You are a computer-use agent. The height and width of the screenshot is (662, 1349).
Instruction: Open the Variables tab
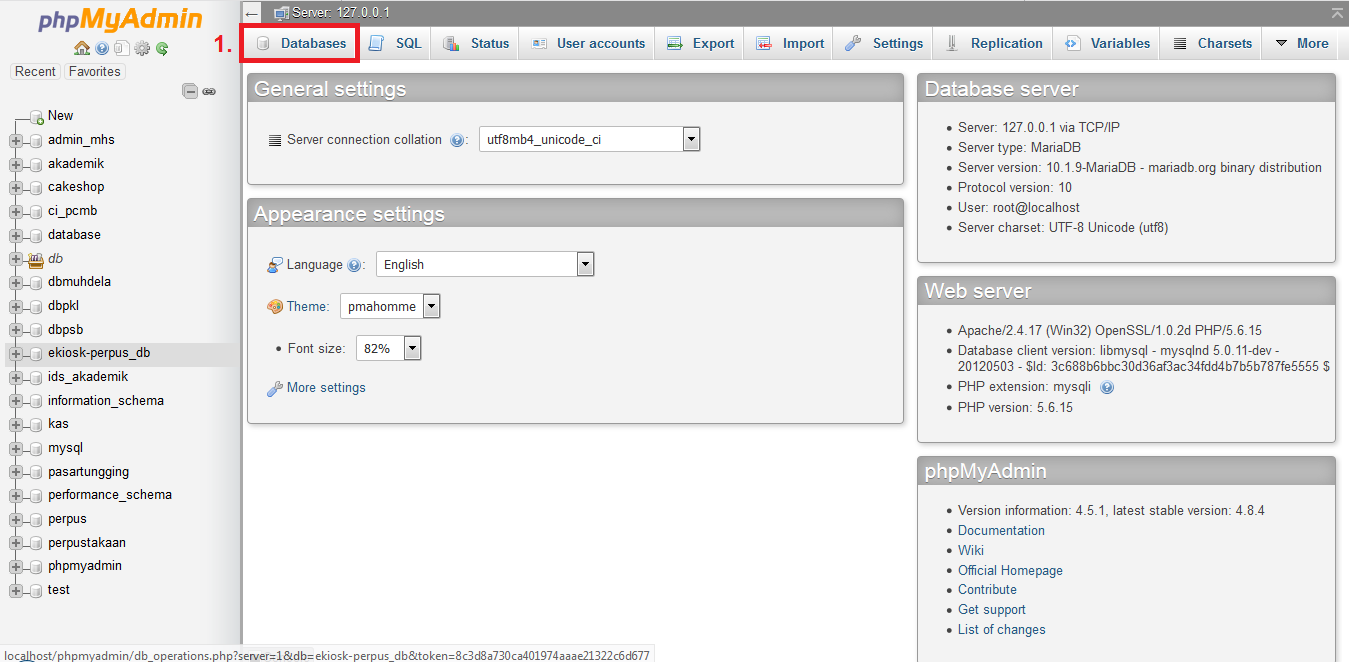(x=1107, y=43)
